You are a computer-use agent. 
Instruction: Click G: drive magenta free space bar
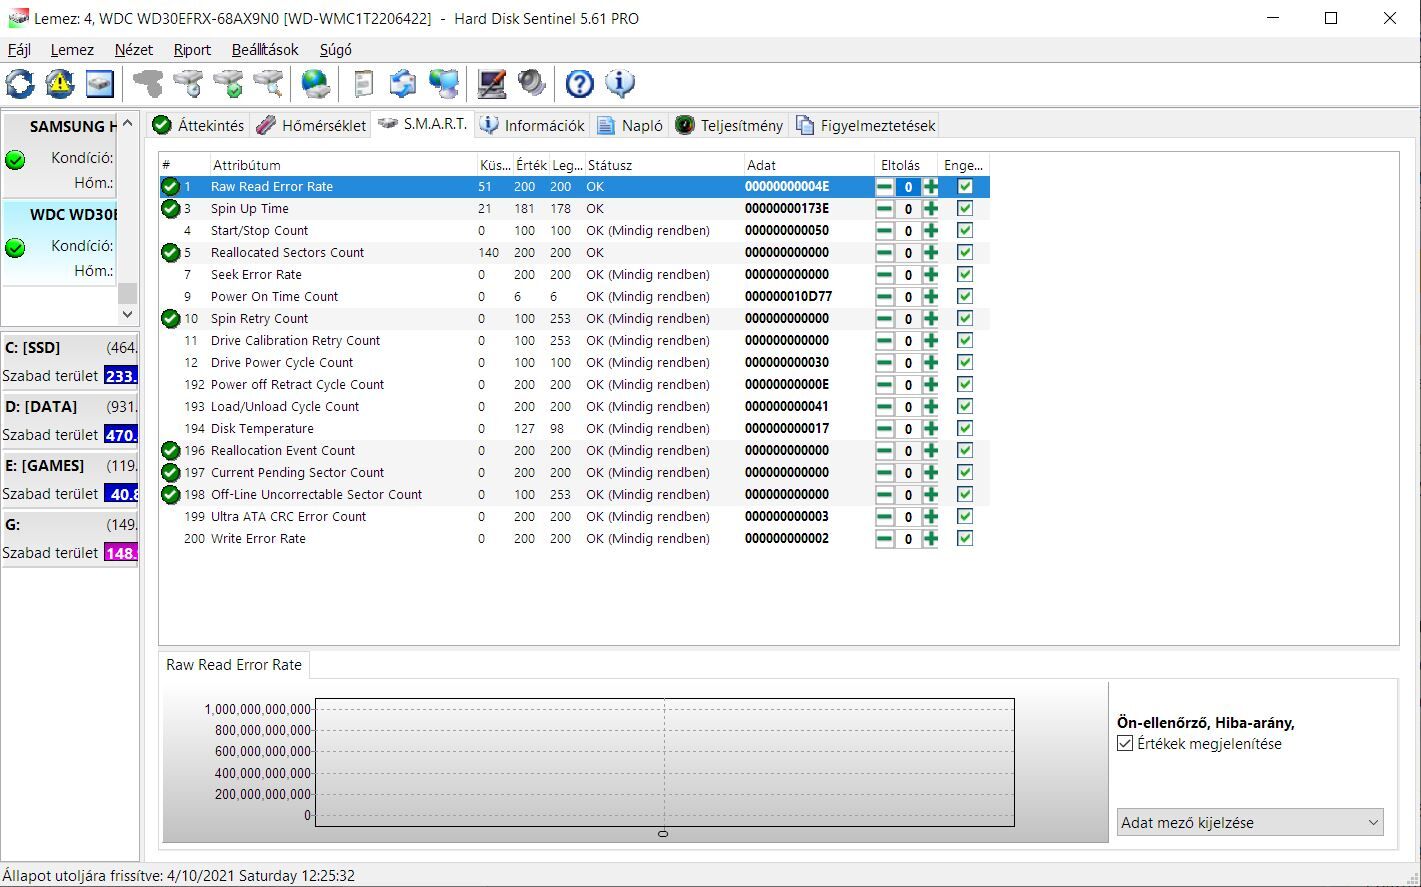click(120, 553)
